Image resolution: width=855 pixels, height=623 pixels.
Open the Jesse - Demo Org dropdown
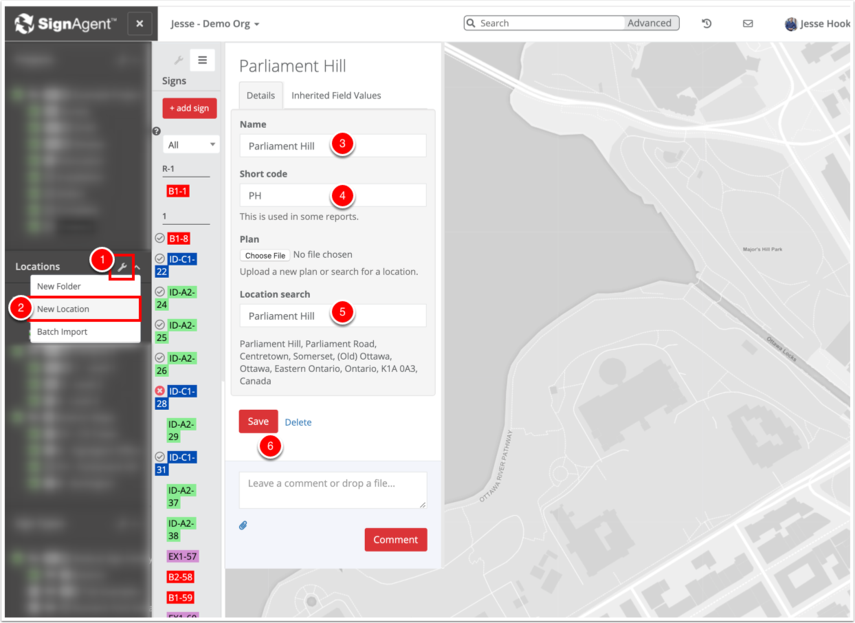215,23
